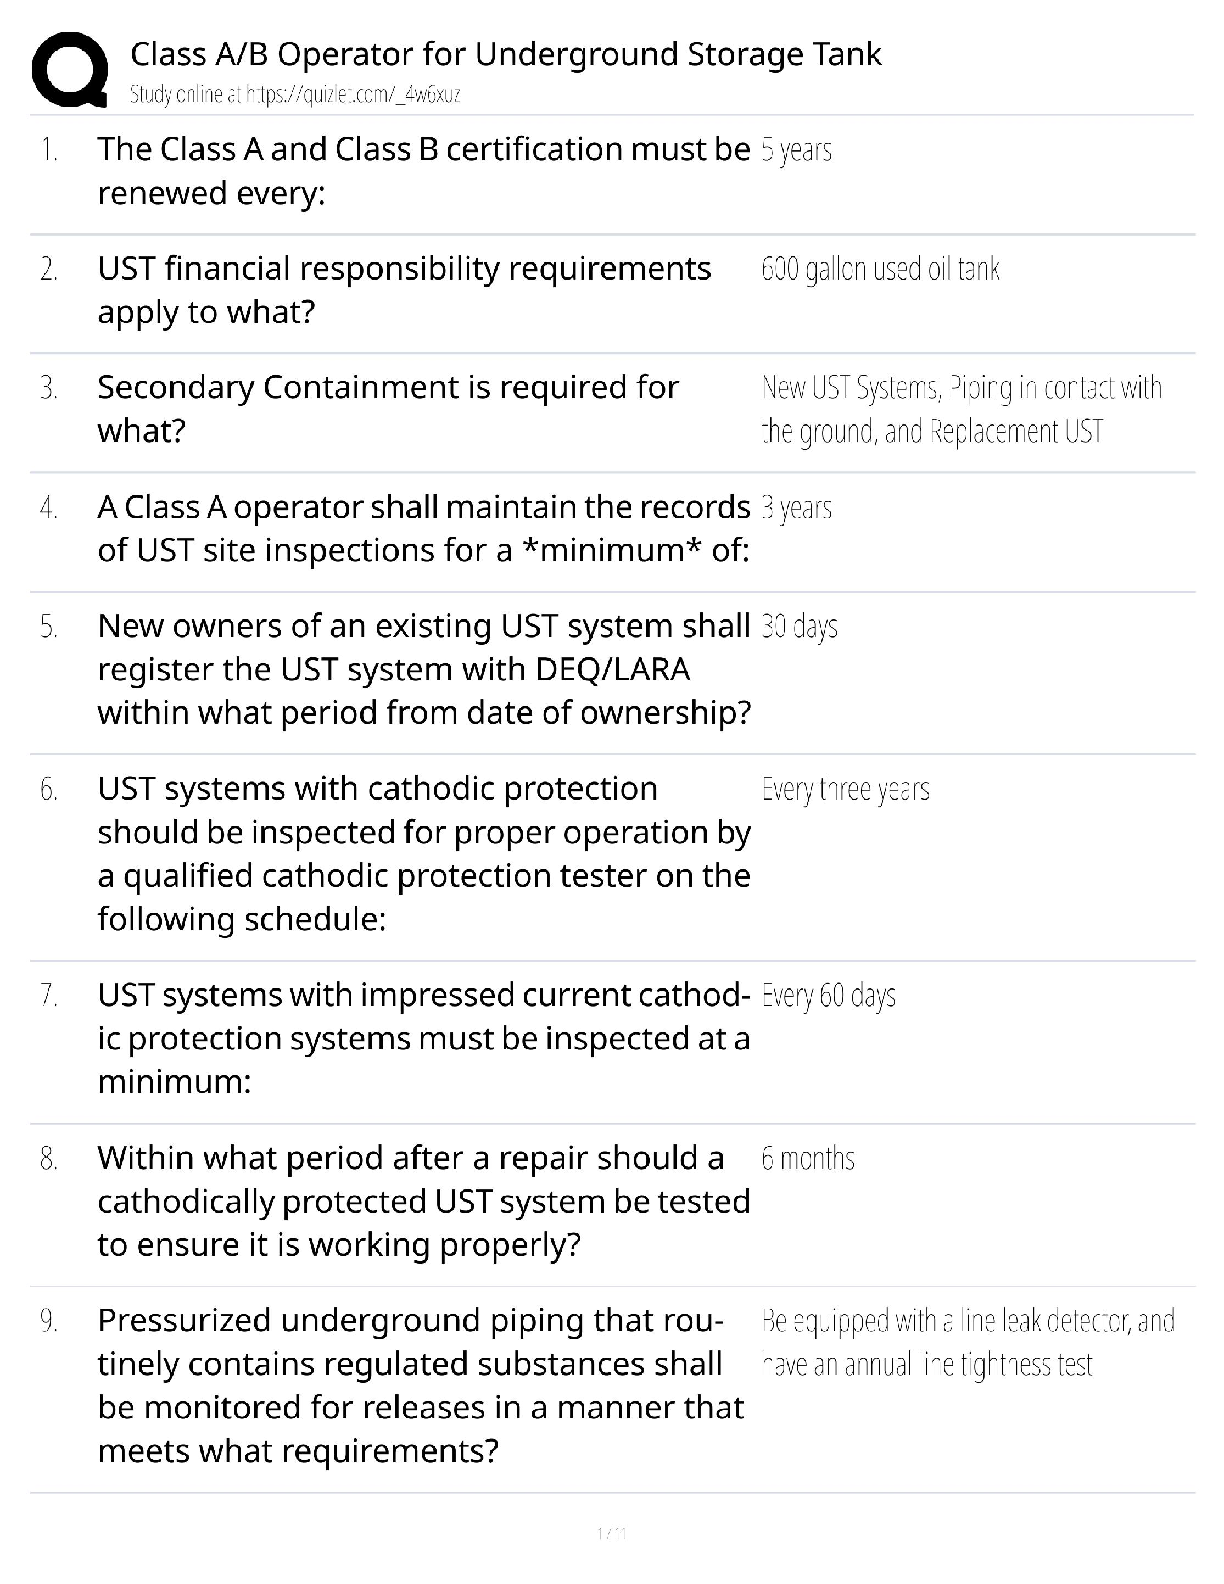Select the '5 years' answer text
Screen dimensions: 1224x1584
click(796, 150)
